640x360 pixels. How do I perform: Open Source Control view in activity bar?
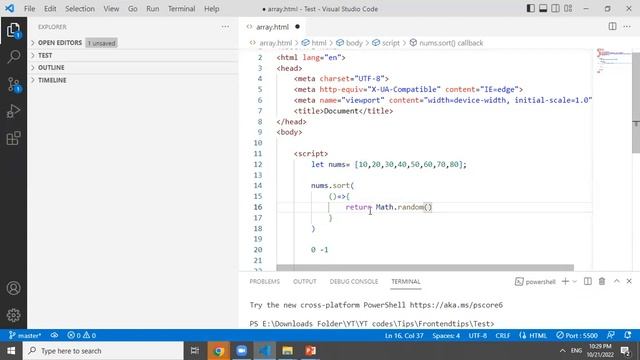13,84
